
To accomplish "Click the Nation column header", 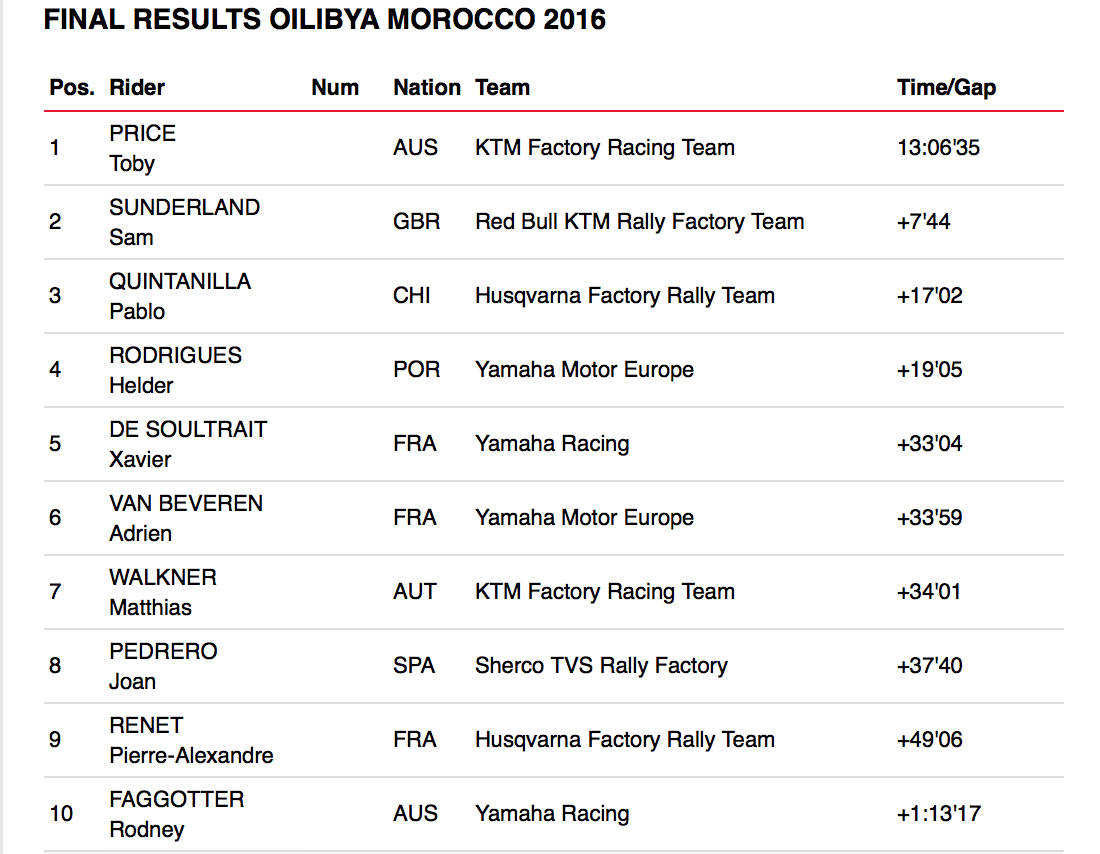I will 426,87.
